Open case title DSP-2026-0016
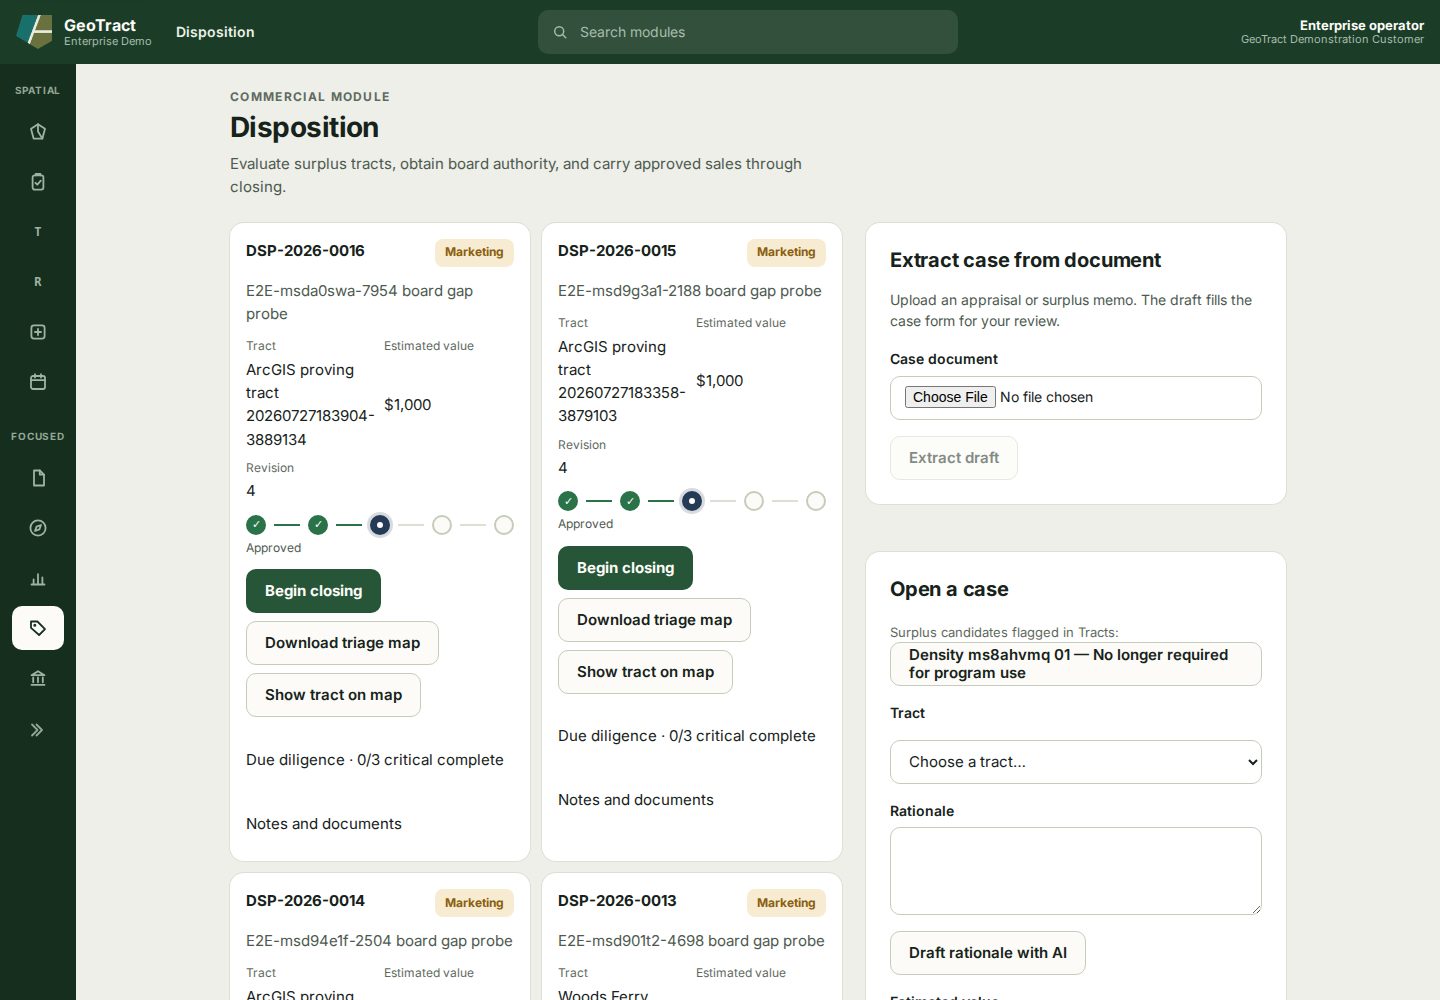1440x1000 pixels. tap(305, 251)
